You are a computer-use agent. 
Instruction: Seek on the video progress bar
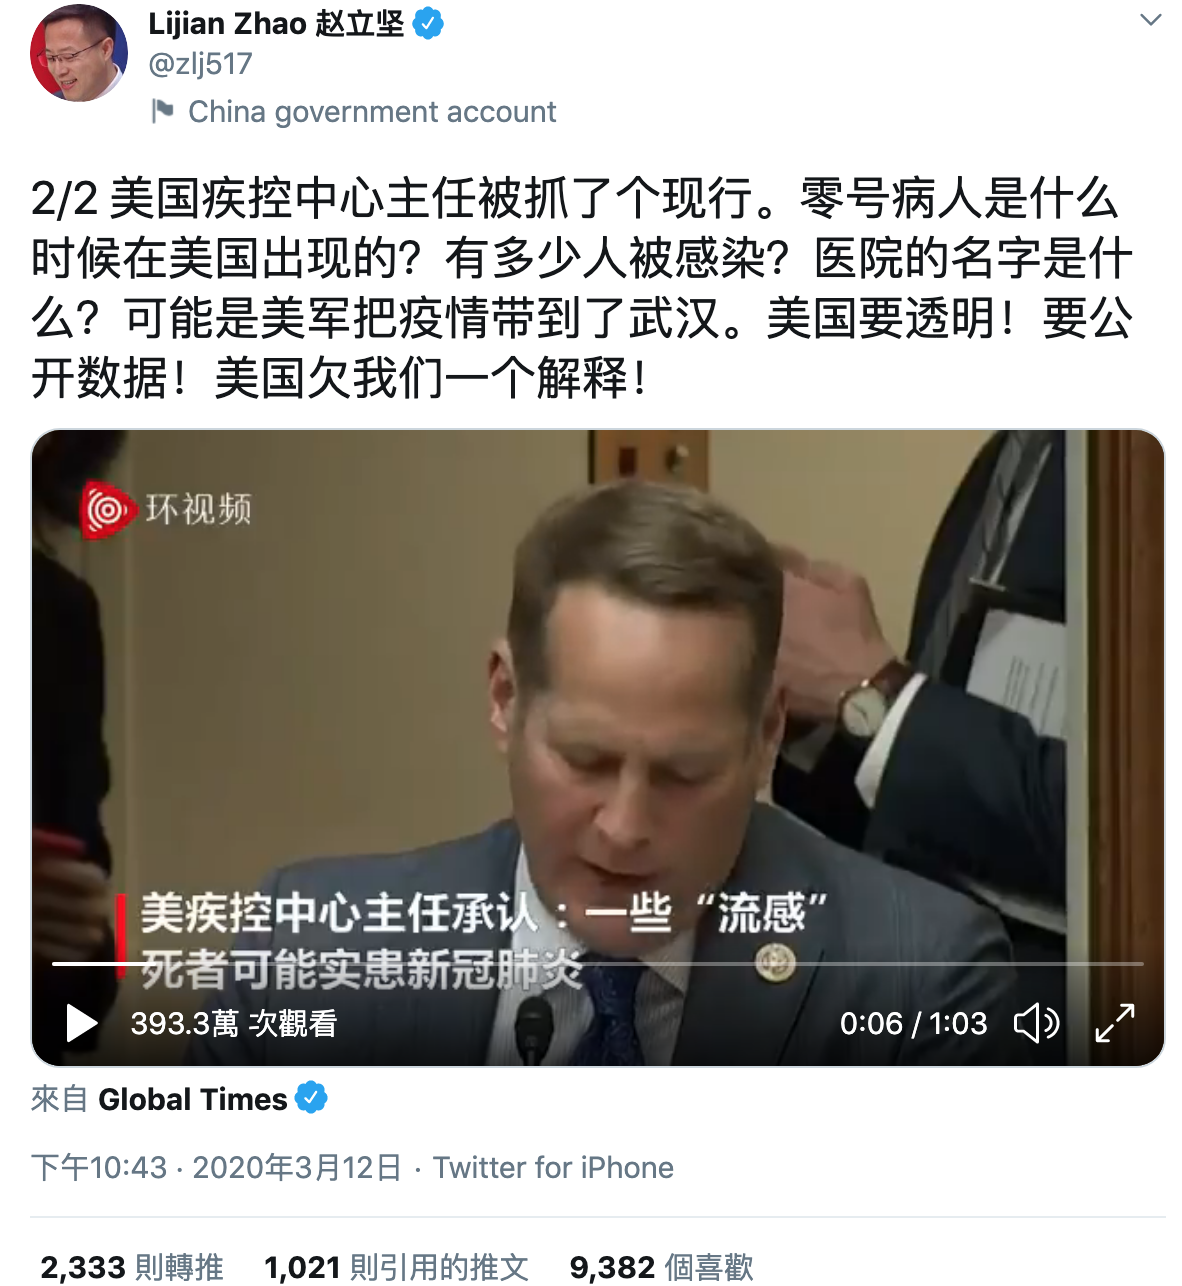coord(597,964)
